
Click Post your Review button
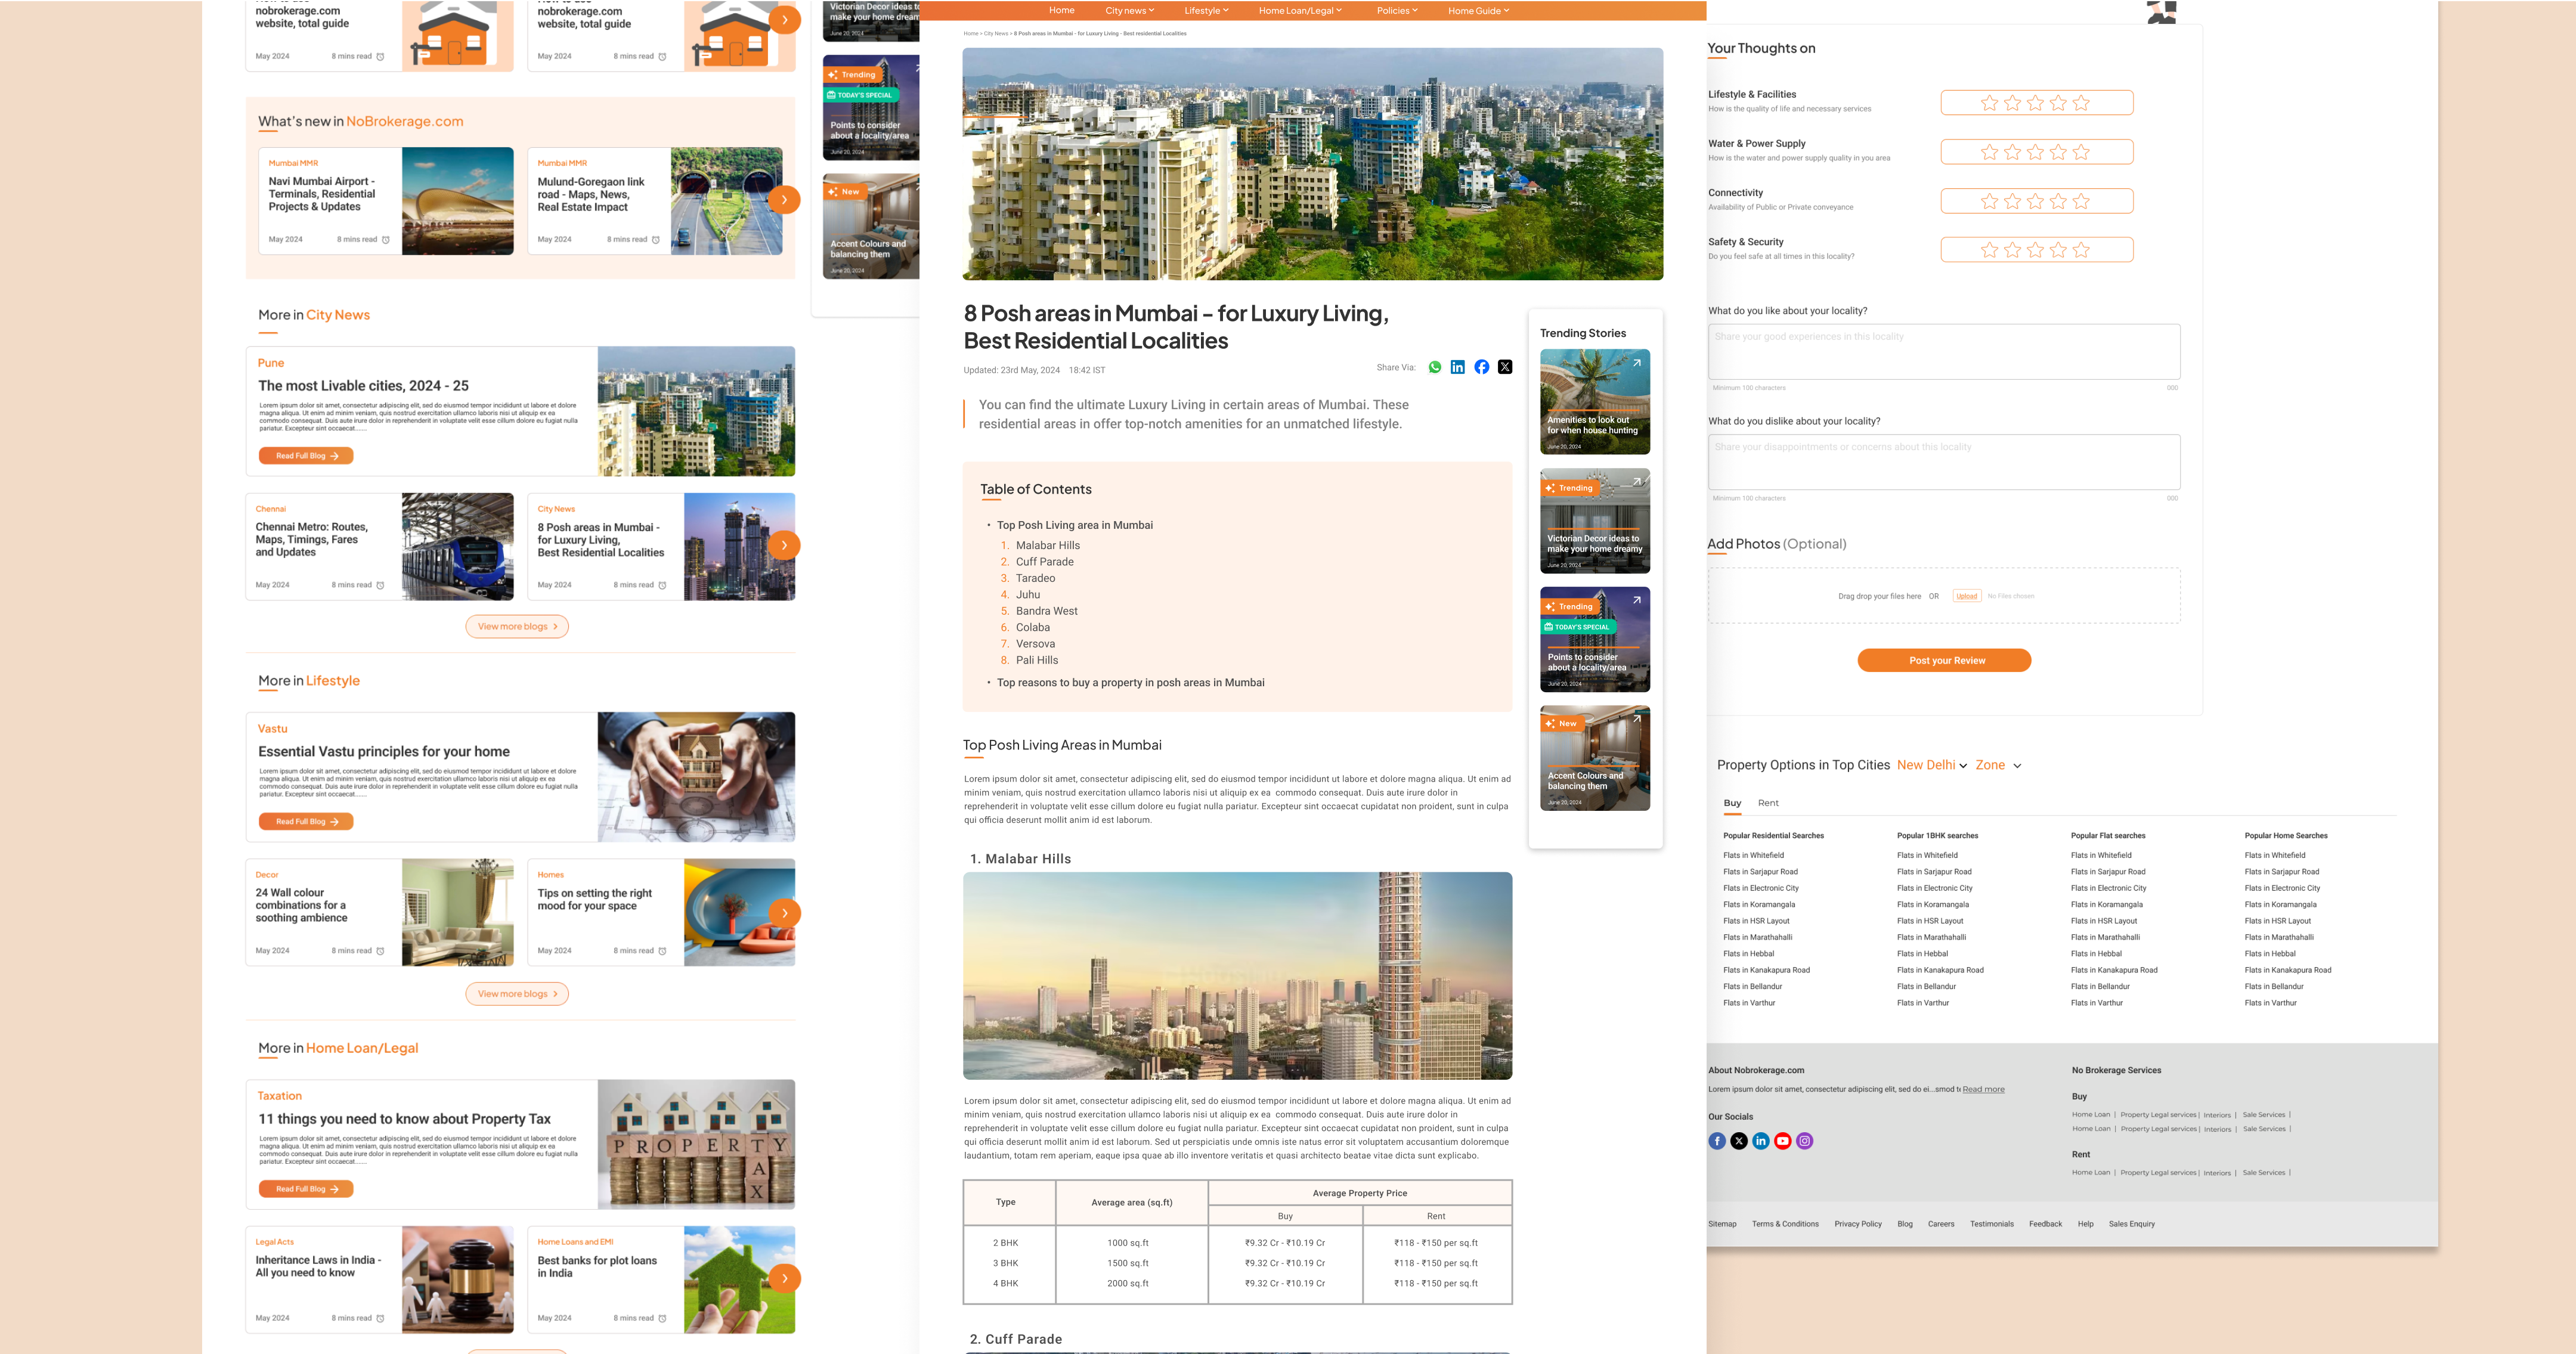(x=1944, y=660)
